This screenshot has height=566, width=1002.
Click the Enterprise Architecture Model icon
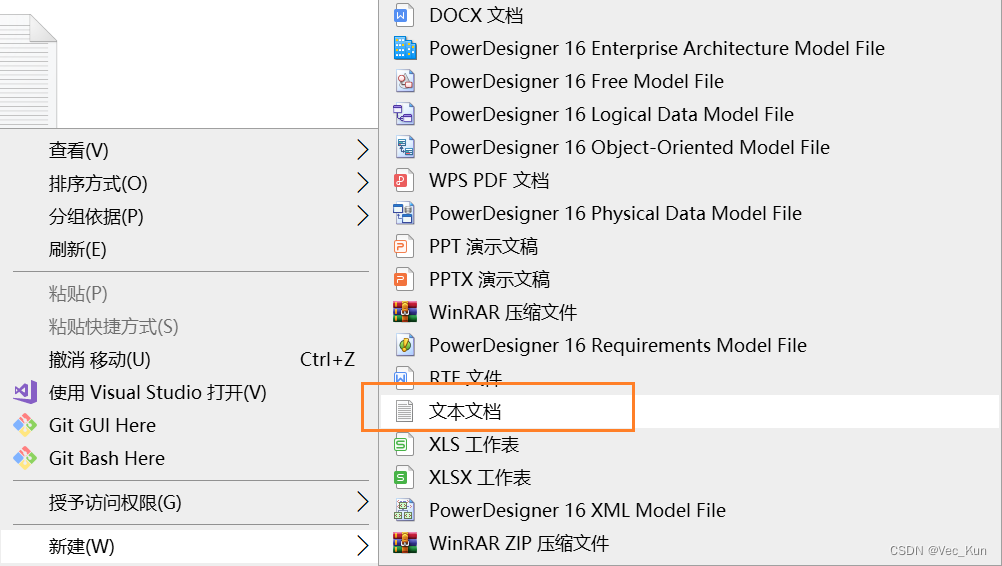click(405, 49)
